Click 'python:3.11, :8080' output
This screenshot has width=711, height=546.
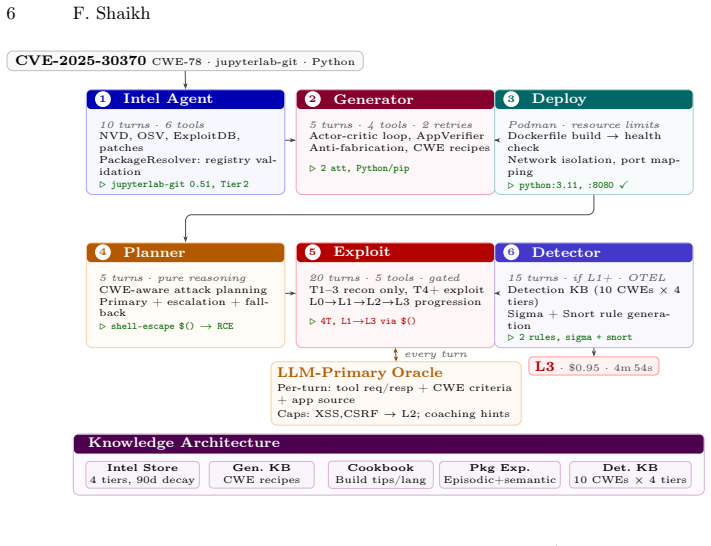click(561, 185)
